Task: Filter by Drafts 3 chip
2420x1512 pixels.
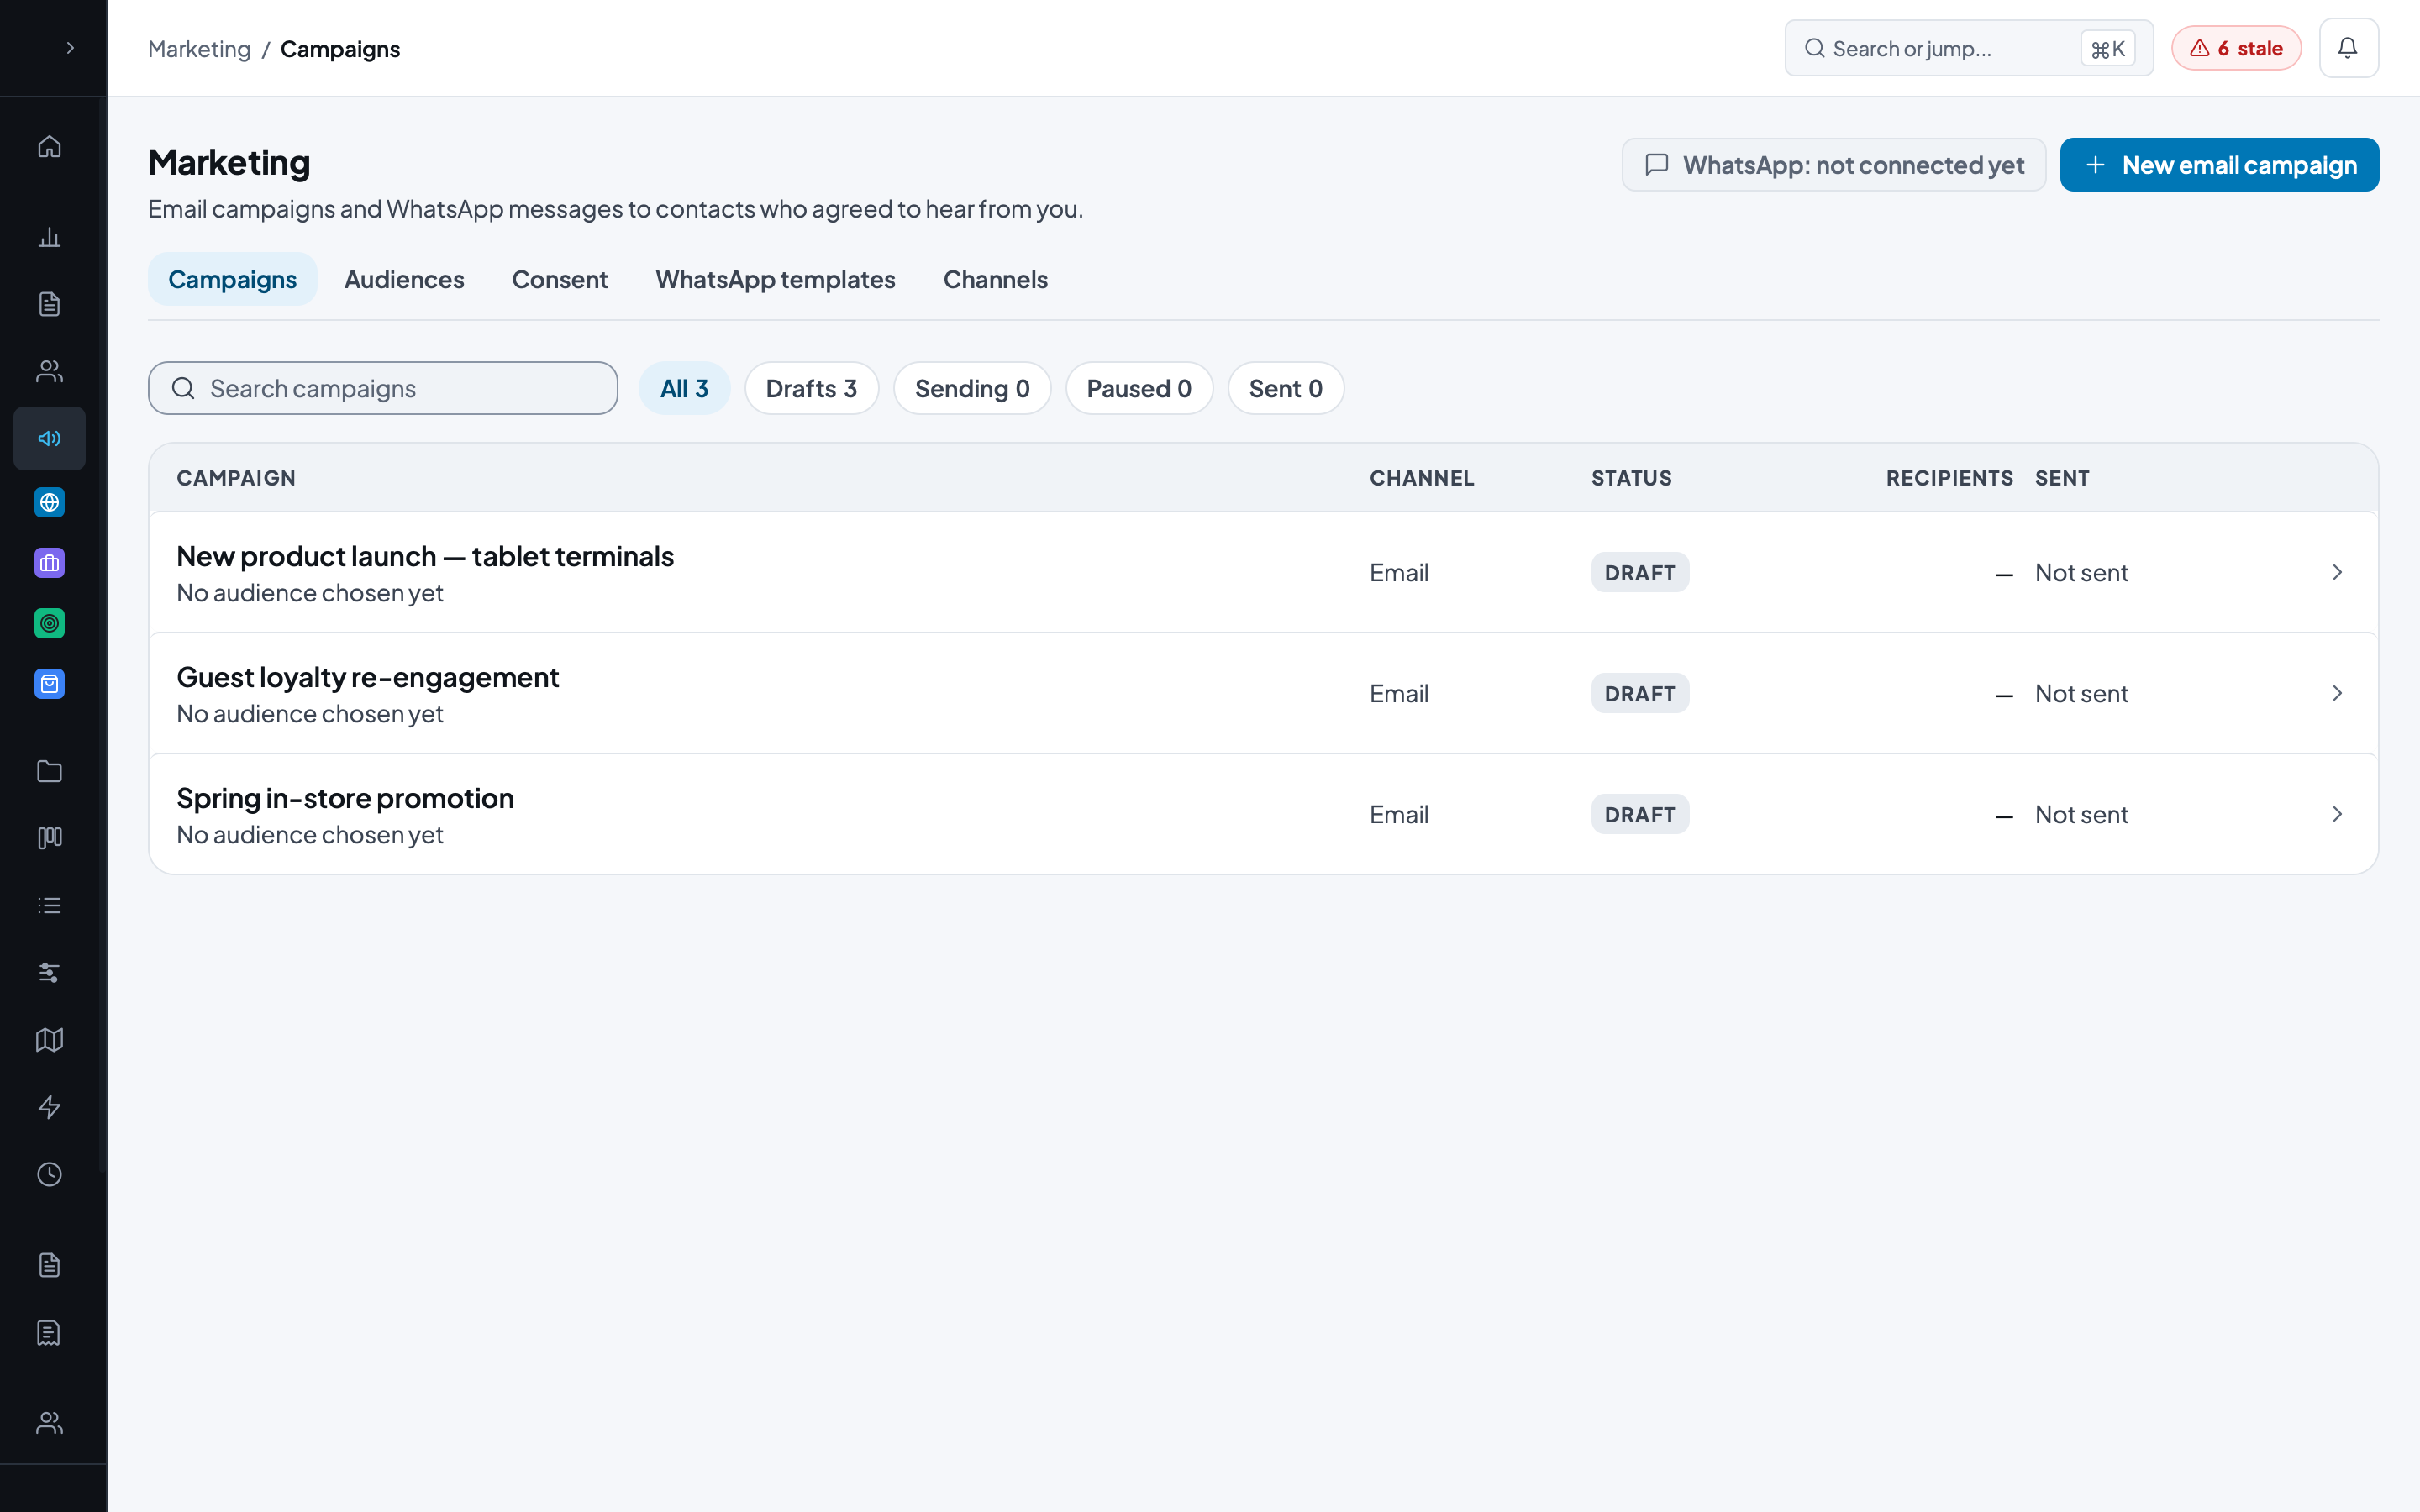Action: 811,388
